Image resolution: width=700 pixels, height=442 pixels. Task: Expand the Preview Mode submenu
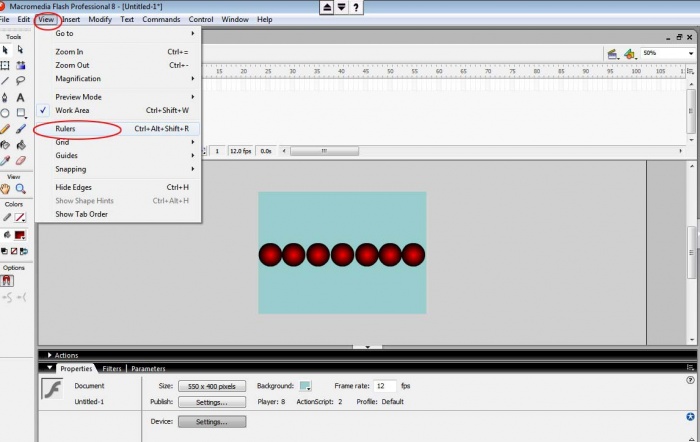tap(118, 97)
